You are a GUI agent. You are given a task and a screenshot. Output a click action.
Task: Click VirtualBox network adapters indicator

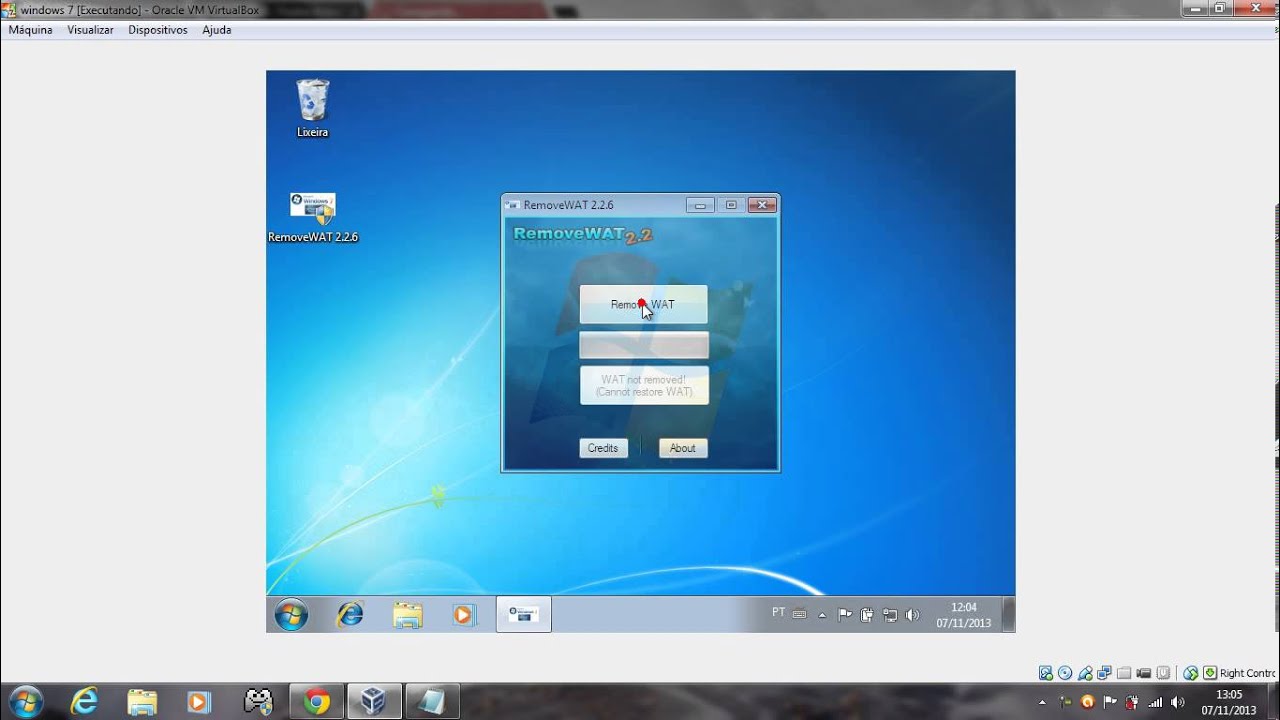1104,673
